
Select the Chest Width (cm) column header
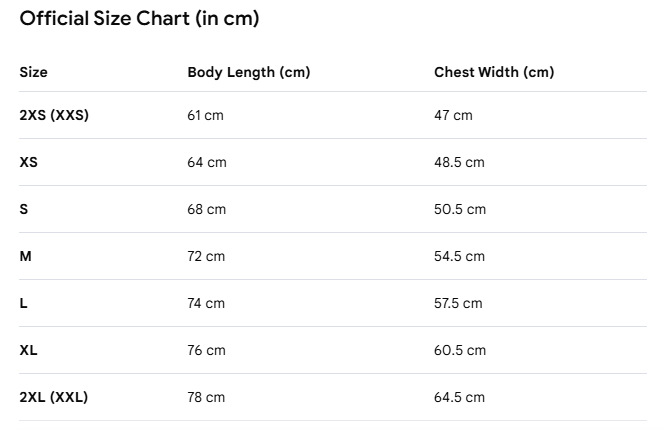(x=494, y=73)
